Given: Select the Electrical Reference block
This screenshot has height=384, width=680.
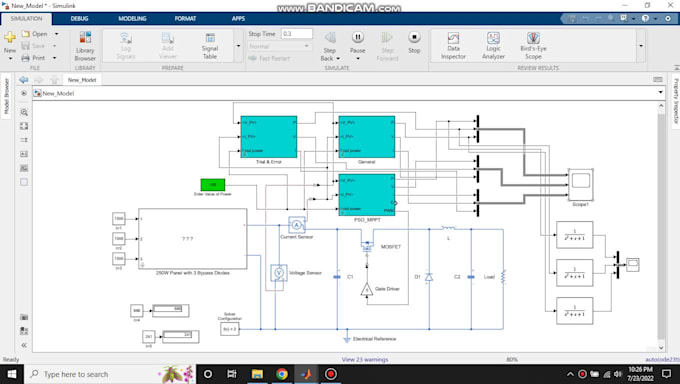Looking at the screenshot, I should 347,338.
